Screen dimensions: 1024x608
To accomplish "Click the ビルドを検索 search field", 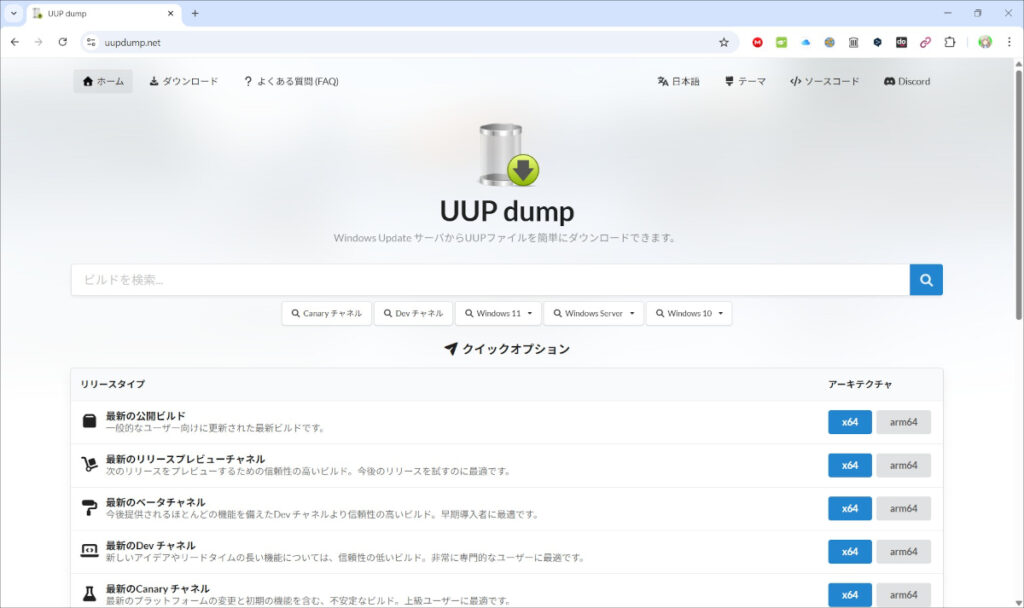I will click(490, 280).
